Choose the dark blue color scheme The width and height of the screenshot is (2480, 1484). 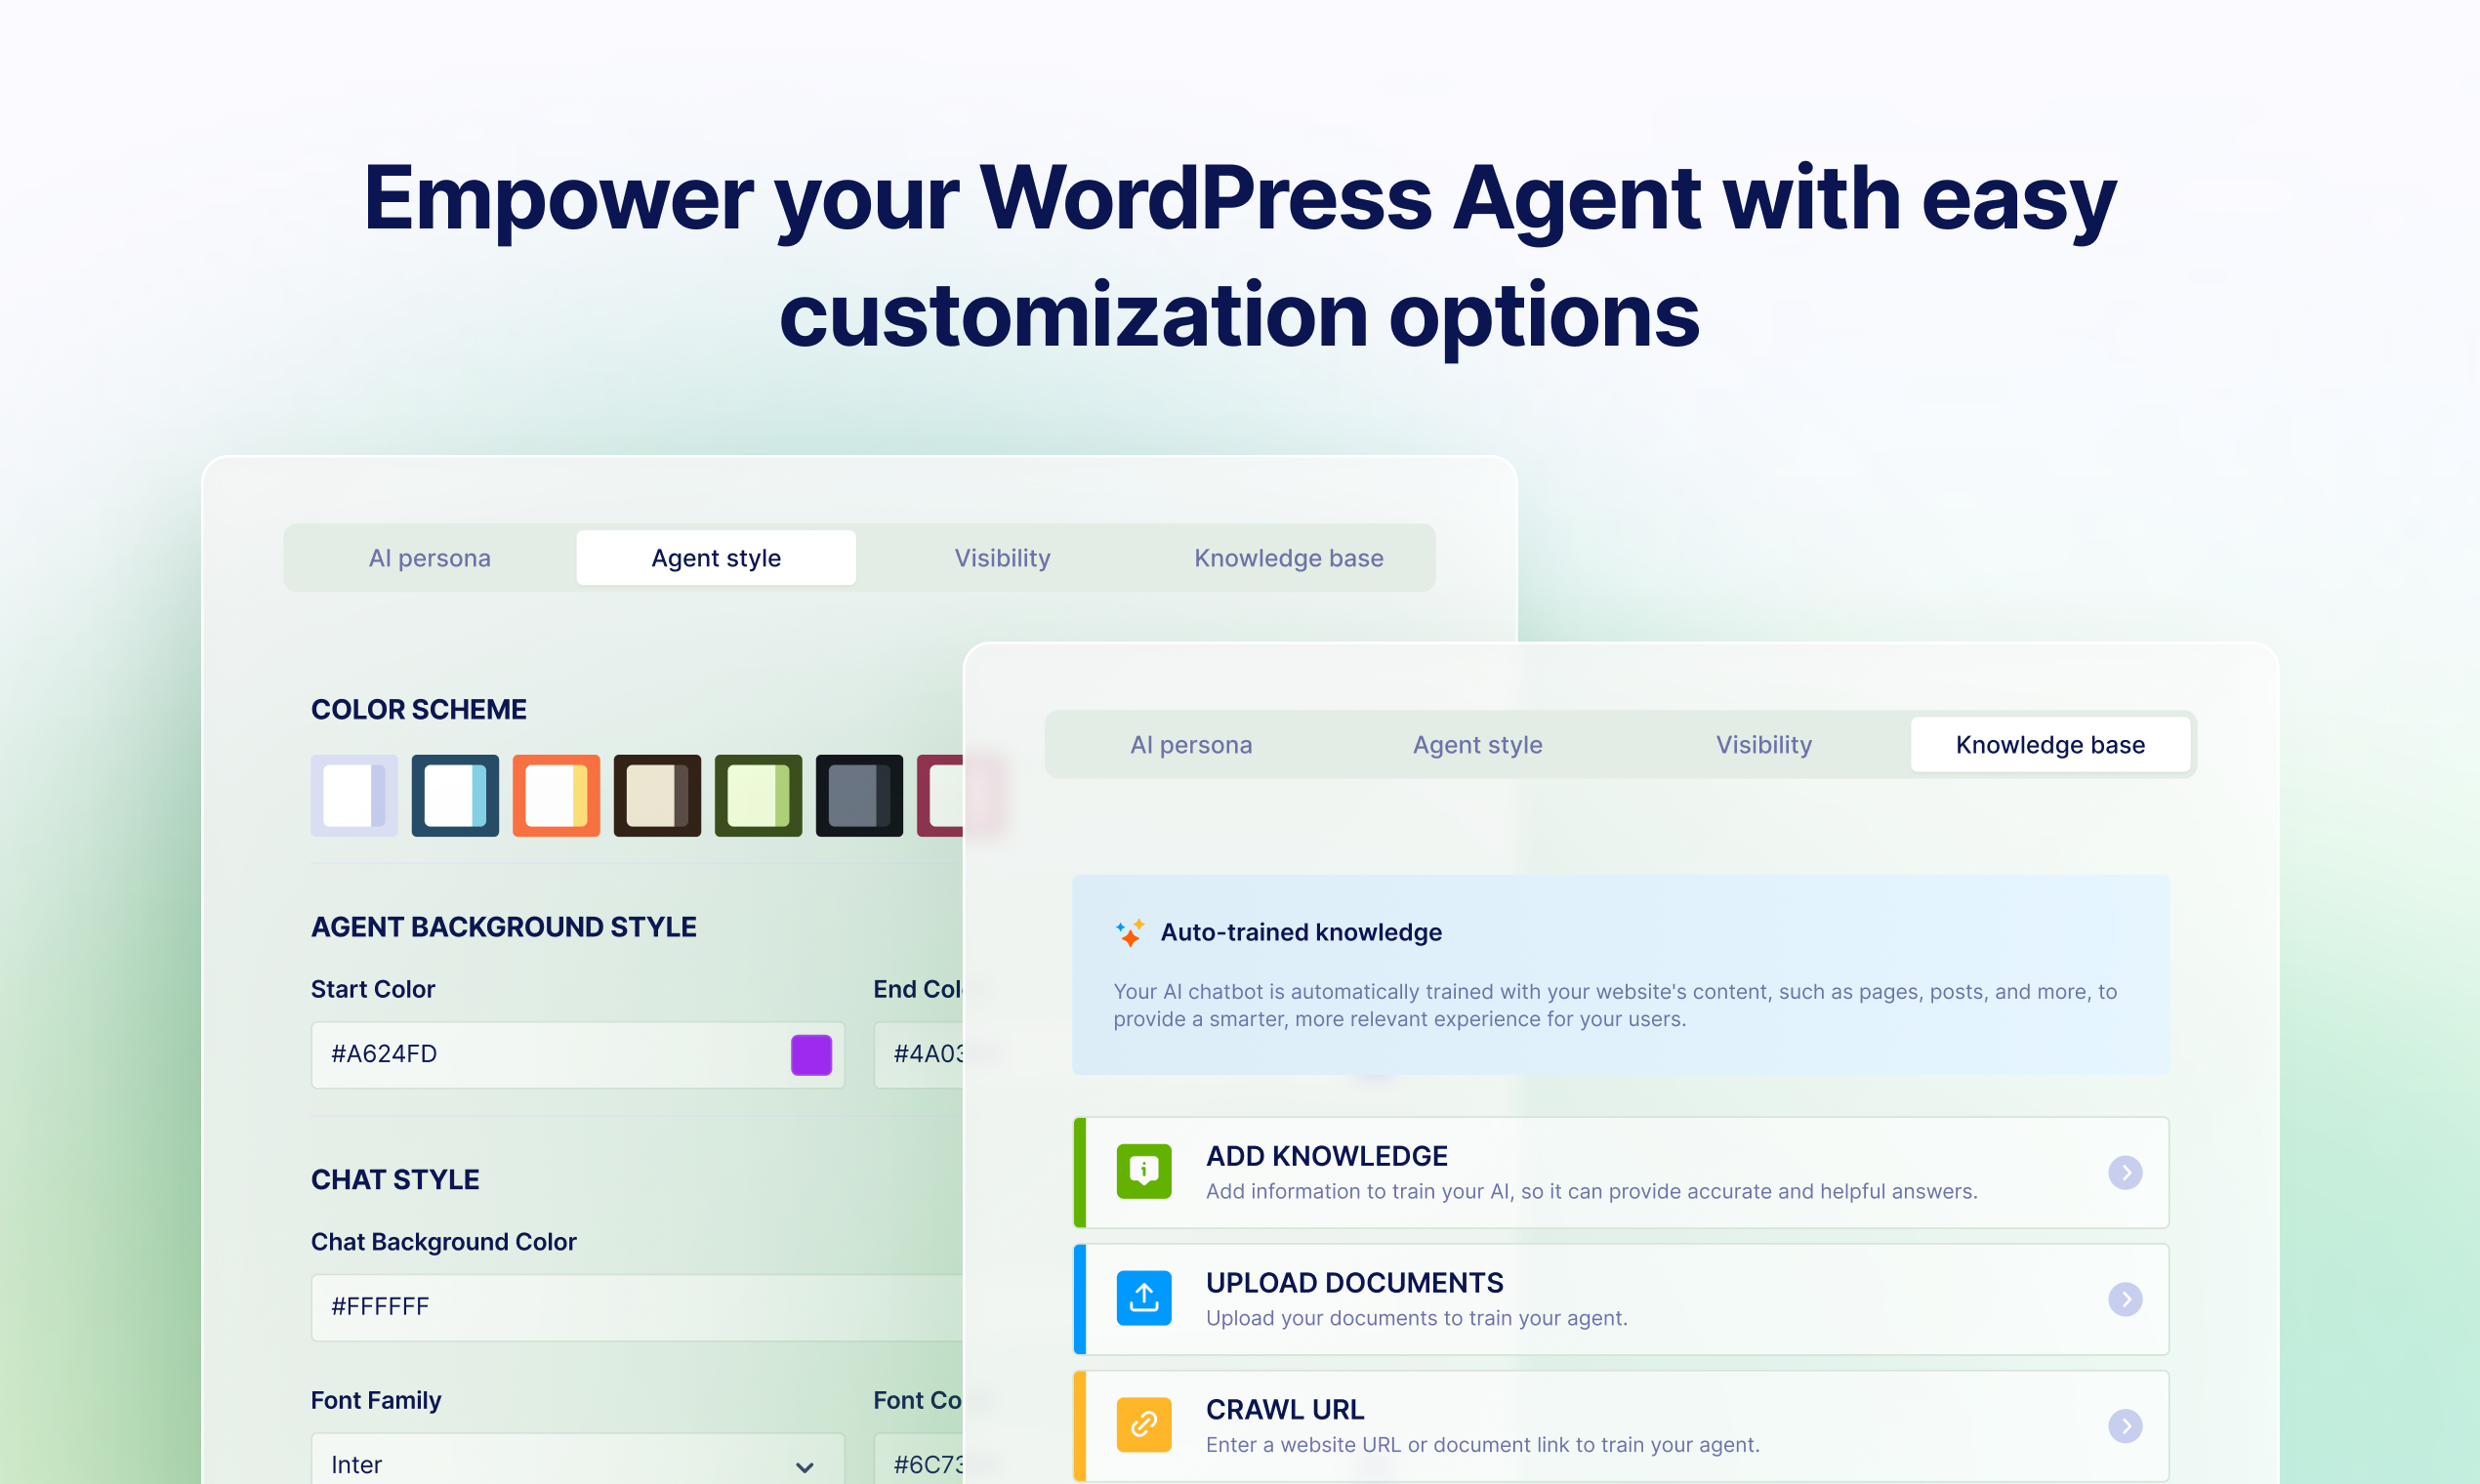(455, 796)
